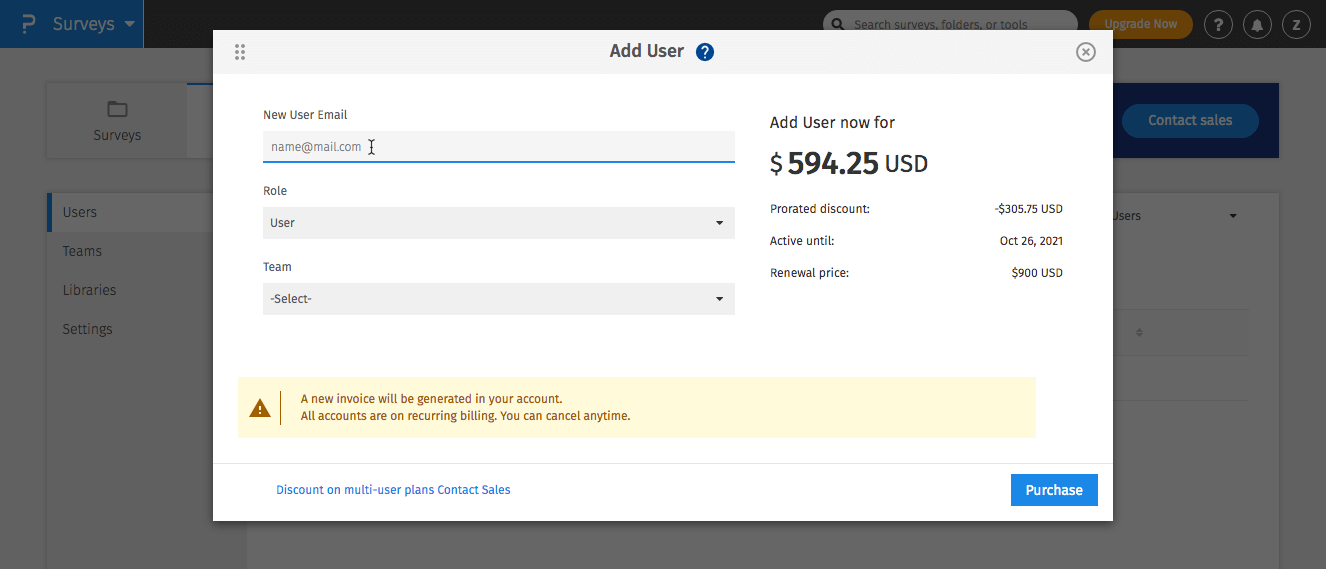Expand the Team select dropdown

click(498, 299)
